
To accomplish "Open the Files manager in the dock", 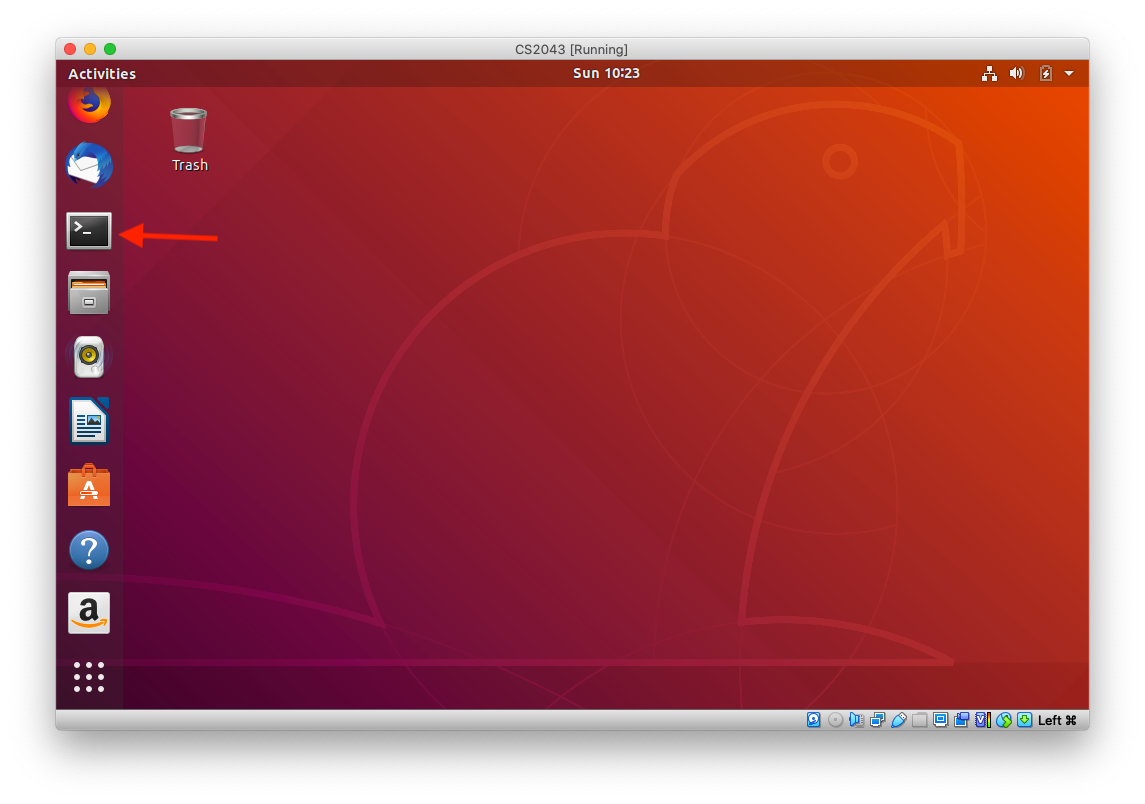I will pyautogui.click(x=89, y=293).
